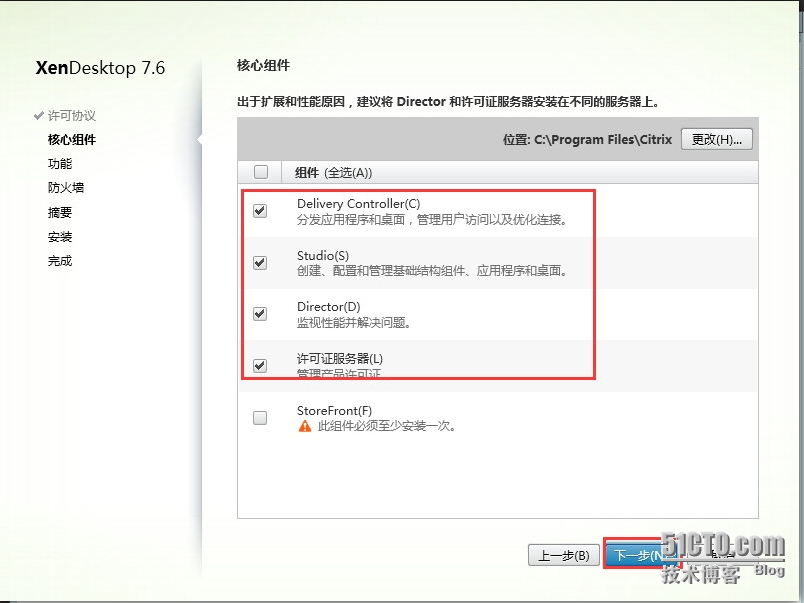Image resolution: width=804 pixels, height=603 pixels.
Task: Click the 许可证服务器(L) label text
Action: (x=340, y=358)
